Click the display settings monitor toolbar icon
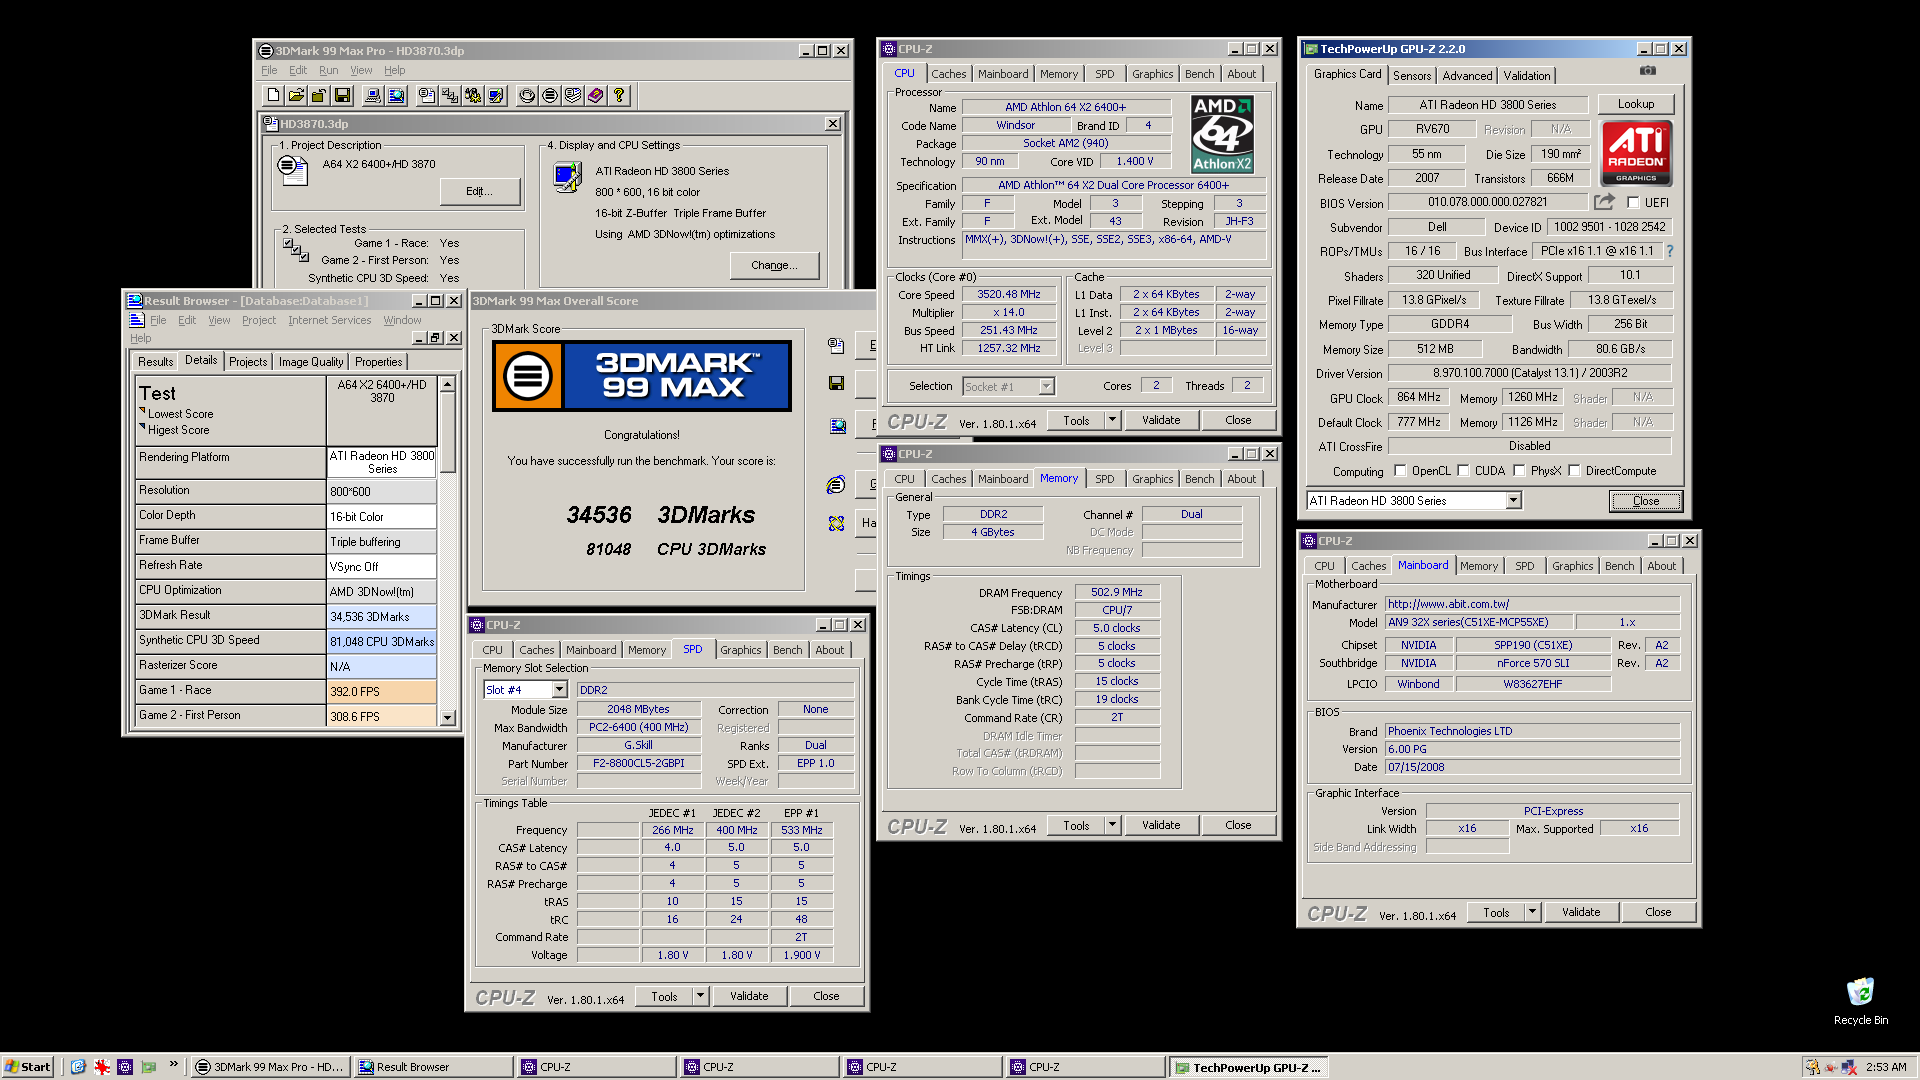 (496, 95)
